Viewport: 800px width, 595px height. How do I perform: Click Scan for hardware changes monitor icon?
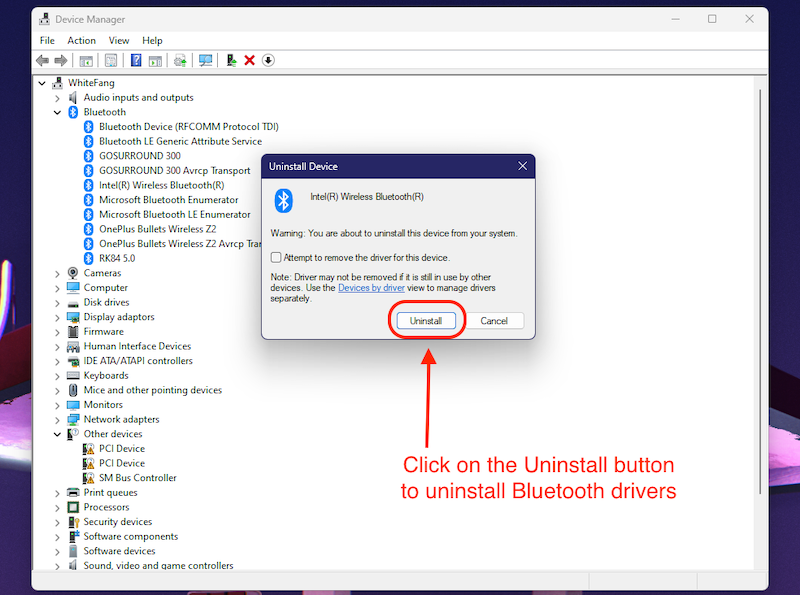(206, 61)
